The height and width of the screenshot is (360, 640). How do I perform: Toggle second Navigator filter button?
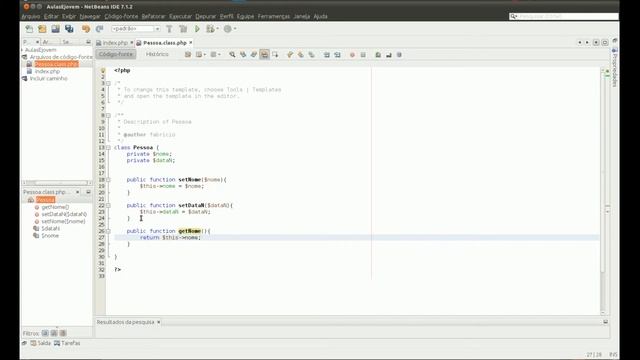pos(54,333)
